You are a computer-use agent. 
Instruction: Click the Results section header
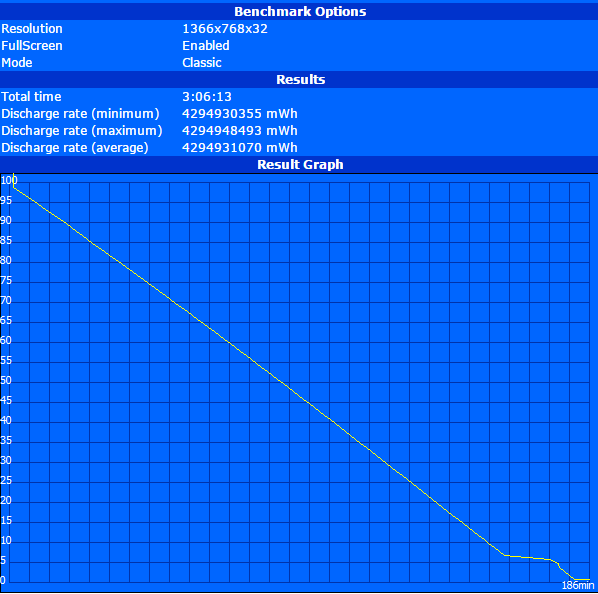pyautogui.click(x=301, y=79)
